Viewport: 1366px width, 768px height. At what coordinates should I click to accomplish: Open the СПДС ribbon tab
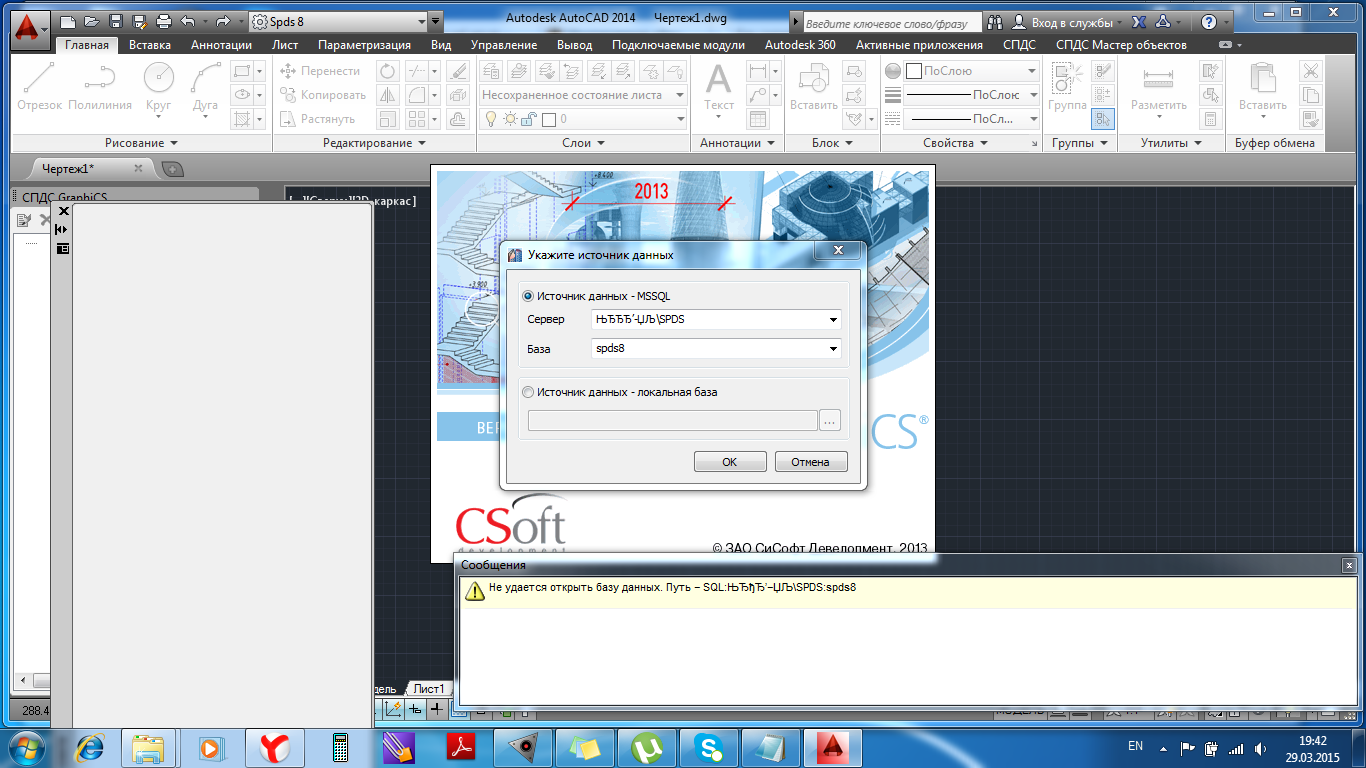click(x=1020, y=45)
